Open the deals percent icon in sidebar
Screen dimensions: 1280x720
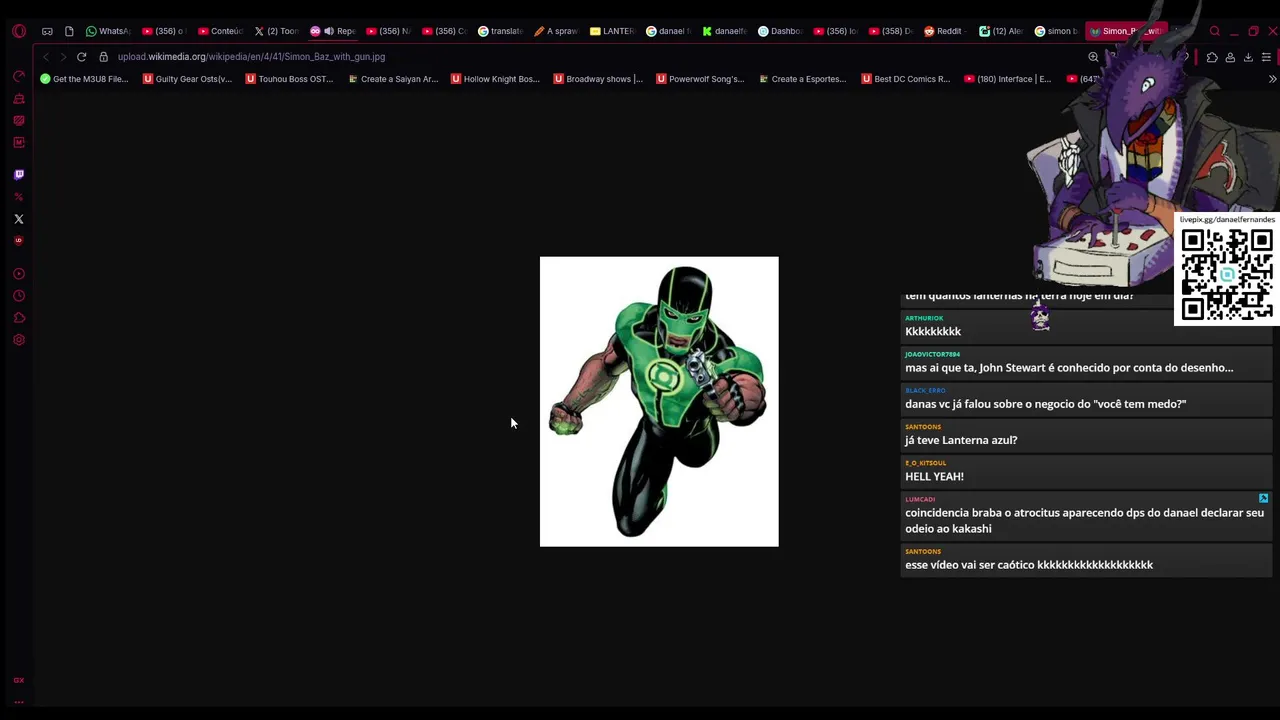click(x=19, y=197)
